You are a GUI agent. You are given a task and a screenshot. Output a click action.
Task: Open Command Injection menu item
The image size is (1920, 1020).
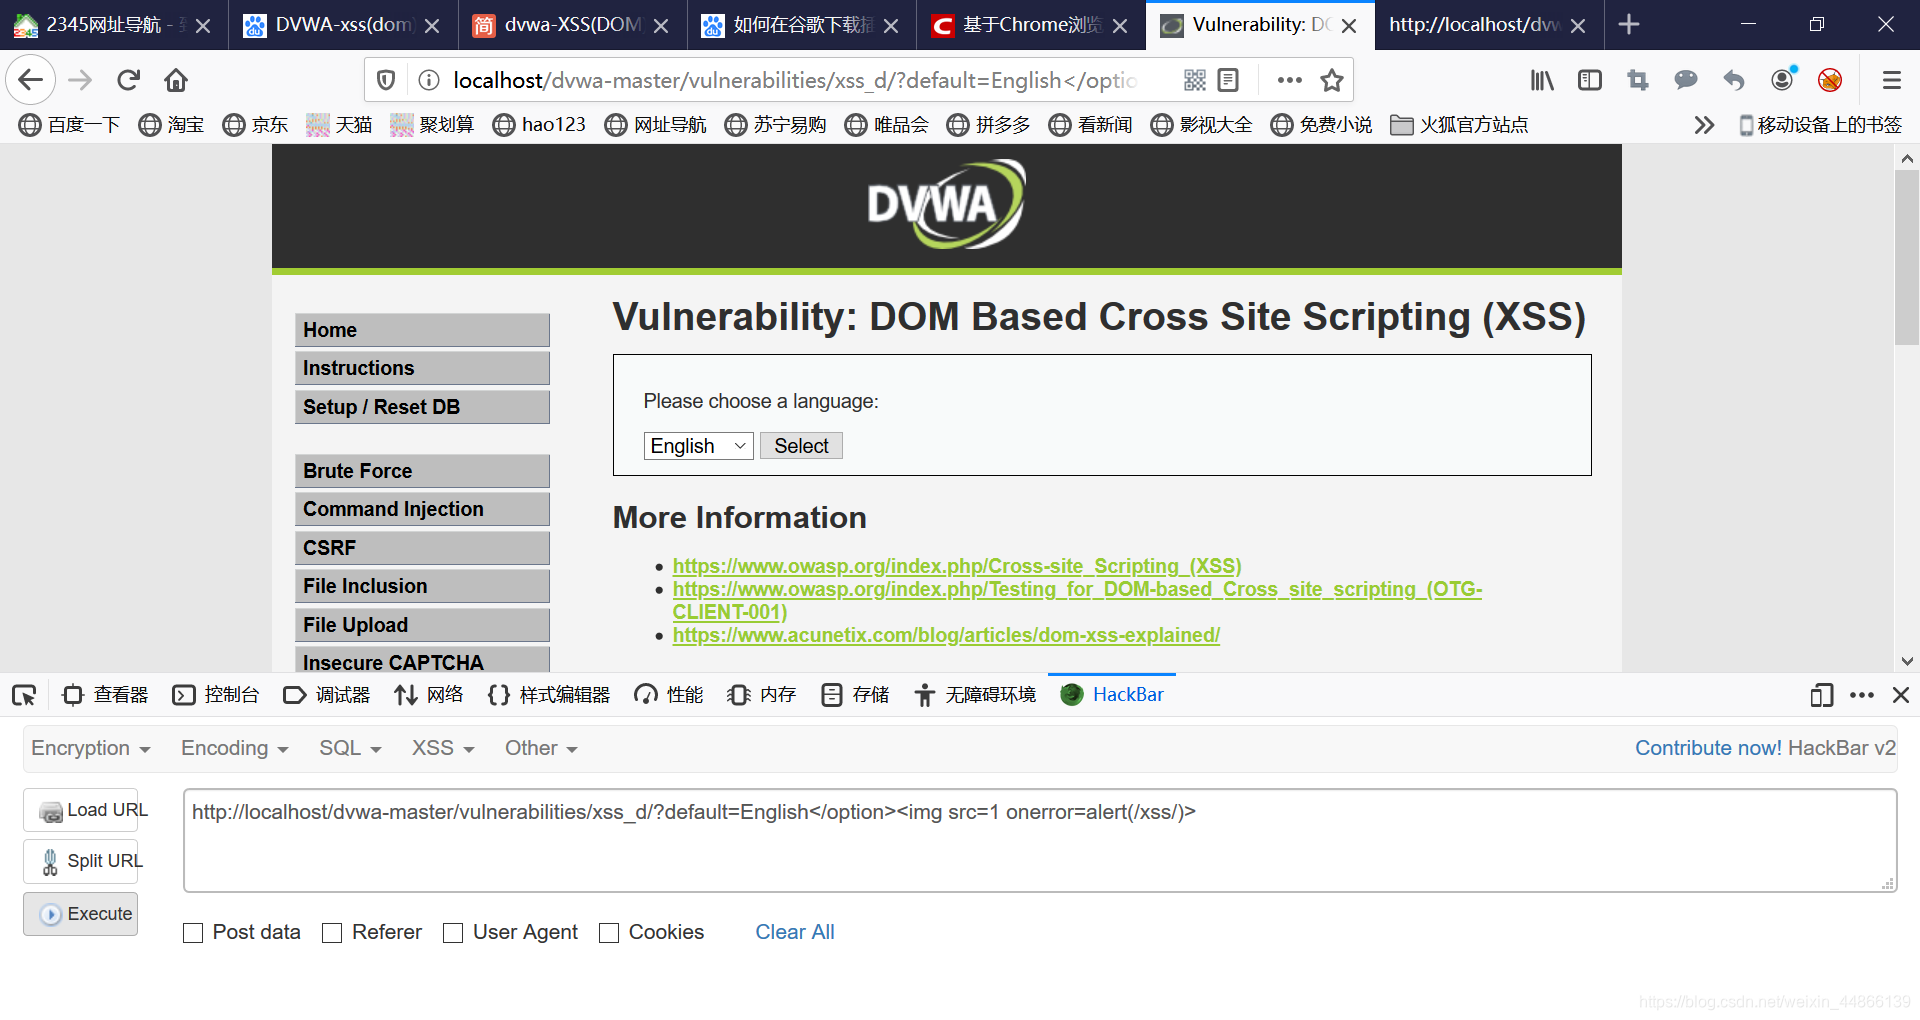click(x=422, y=509)
